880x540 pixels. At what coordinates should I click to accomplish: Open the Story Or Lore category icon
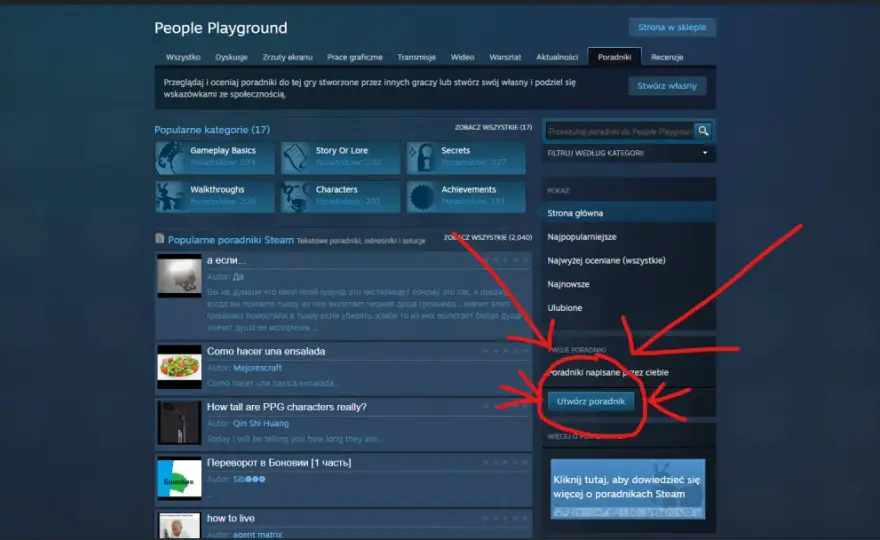click(x=296, y=158)
